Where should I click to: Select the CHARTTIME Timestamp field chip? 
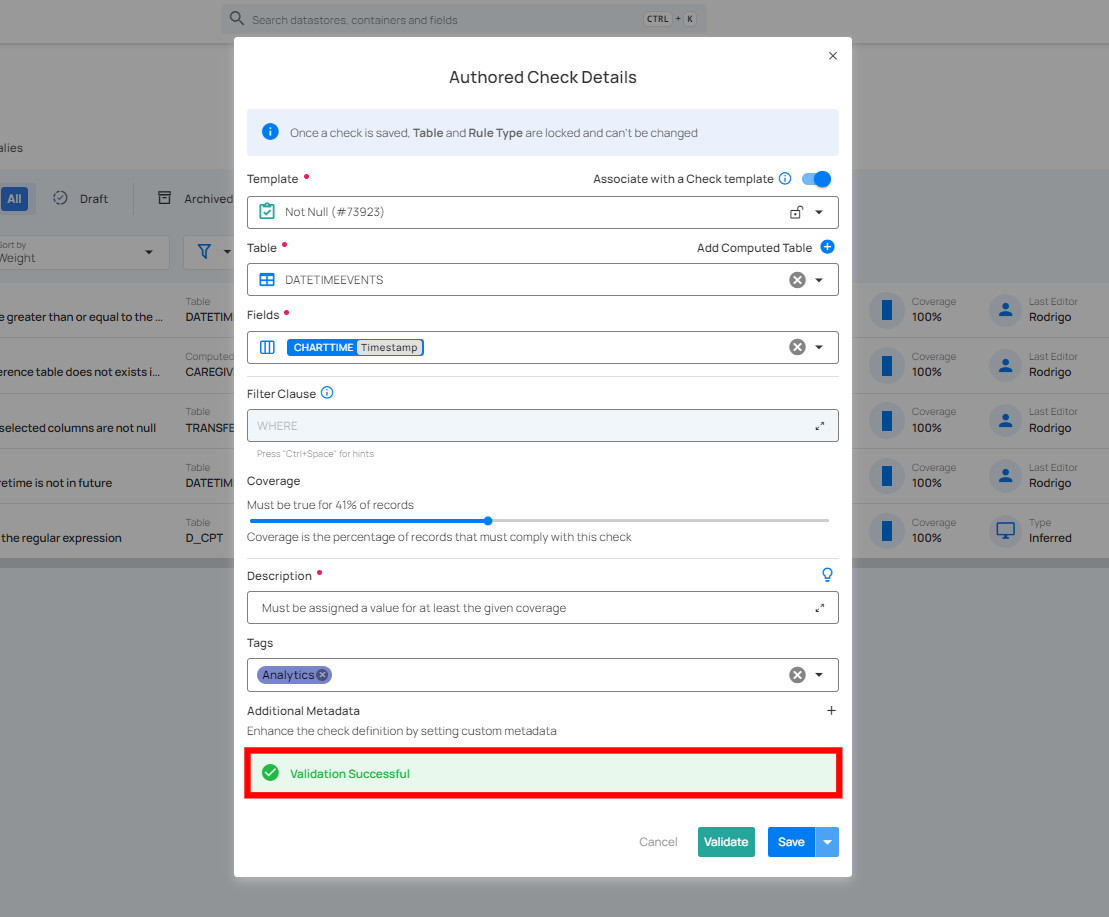(x=355, y=347)
